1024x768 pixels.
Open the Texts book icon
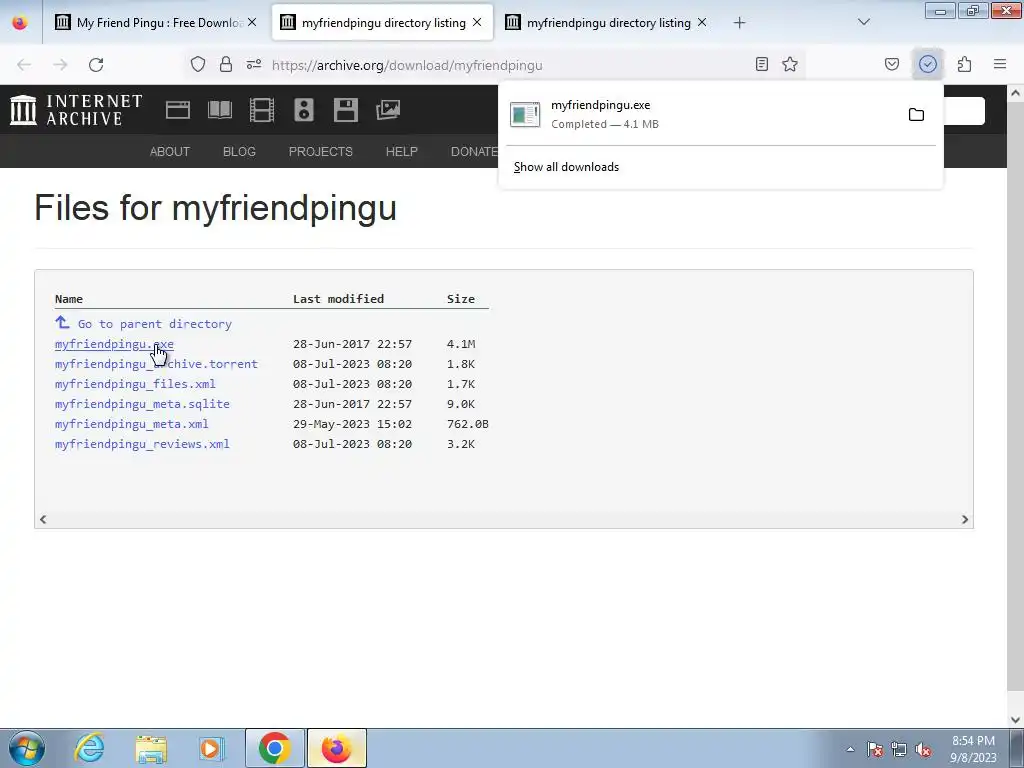[219, 110]
